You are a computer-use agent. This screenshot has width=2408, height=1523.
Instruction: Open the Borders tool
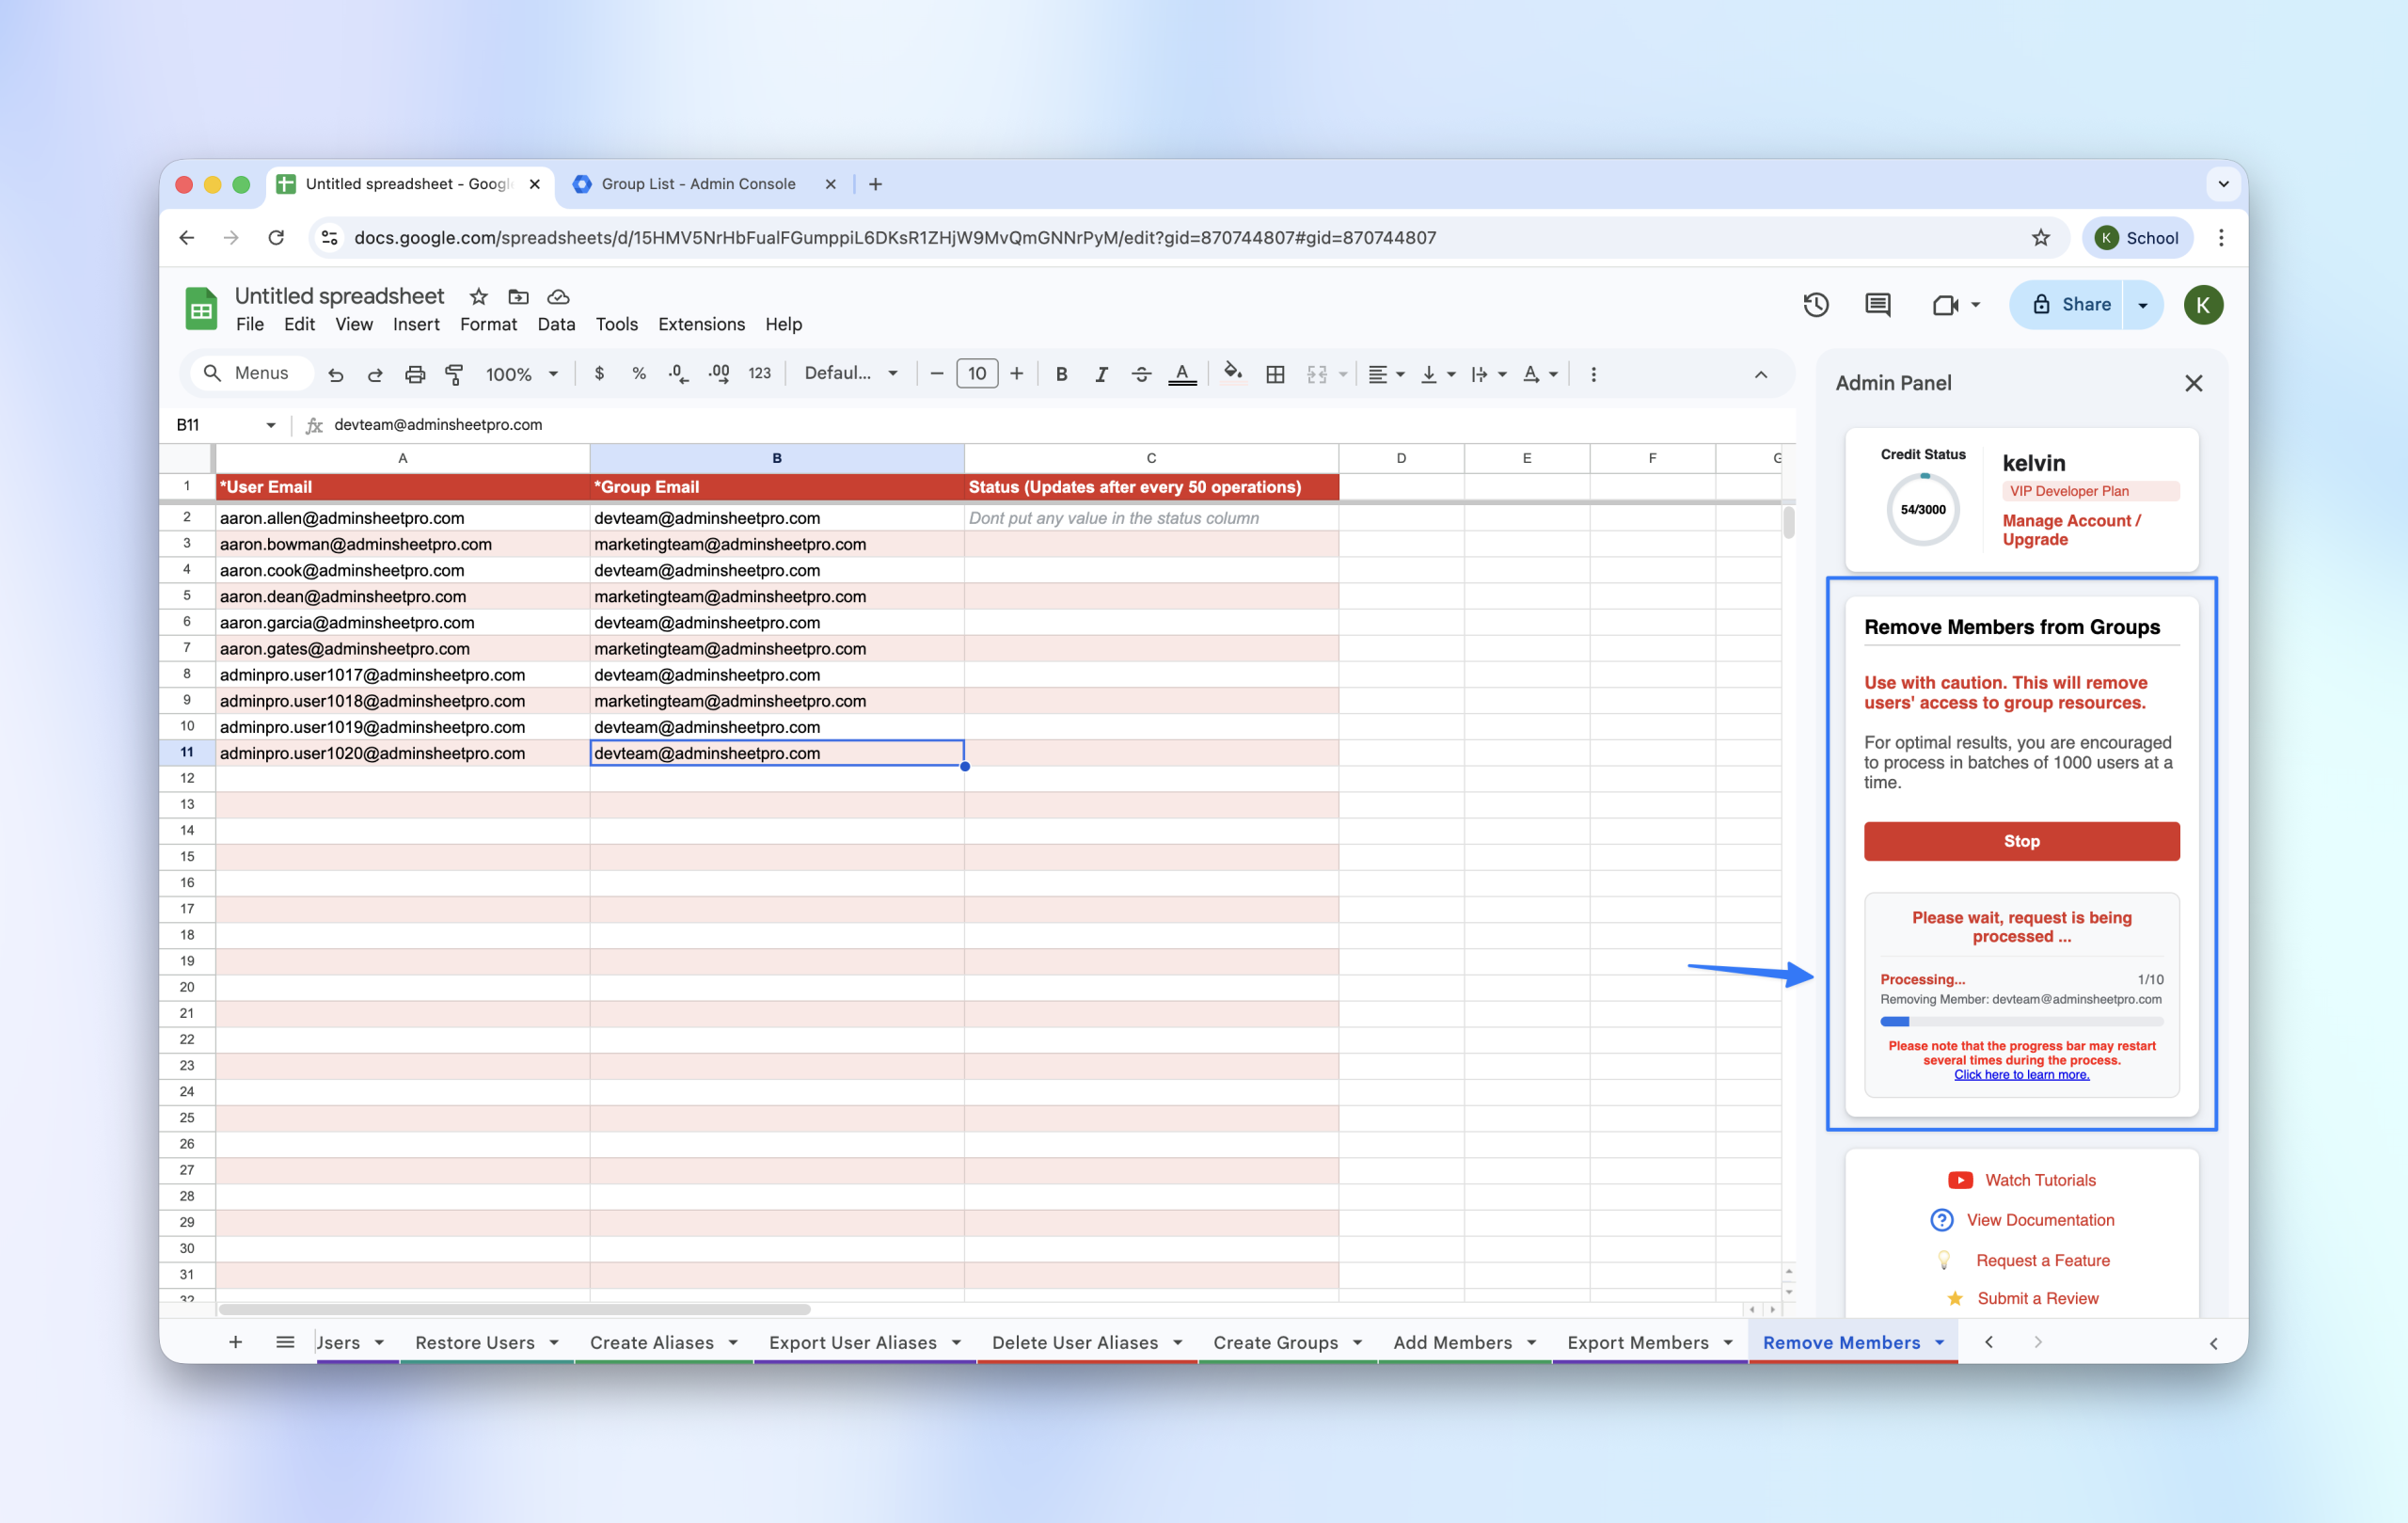(1275, 374)
